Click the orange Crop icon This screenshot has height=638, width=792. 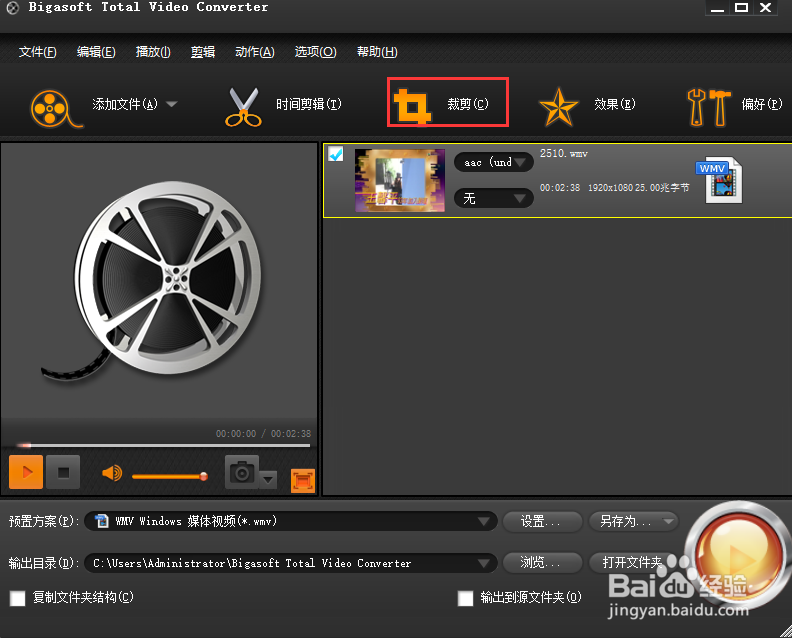(x=412, y=106)
